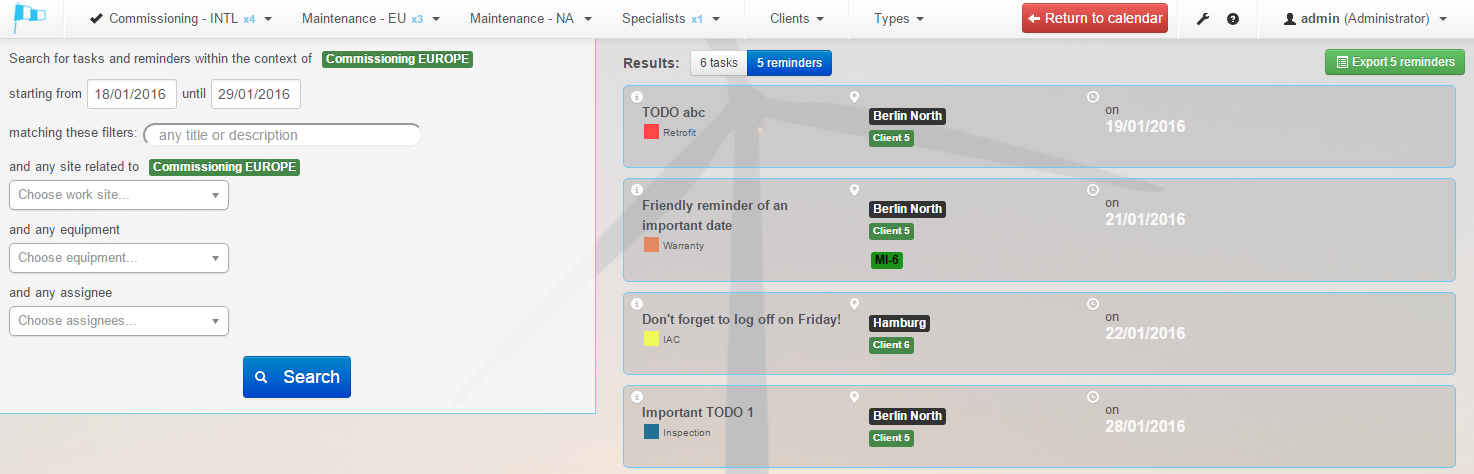Click Export 5 reminders button
Image resolution: width=1474 pixels, height=474 pixels.
(1394, 62)
